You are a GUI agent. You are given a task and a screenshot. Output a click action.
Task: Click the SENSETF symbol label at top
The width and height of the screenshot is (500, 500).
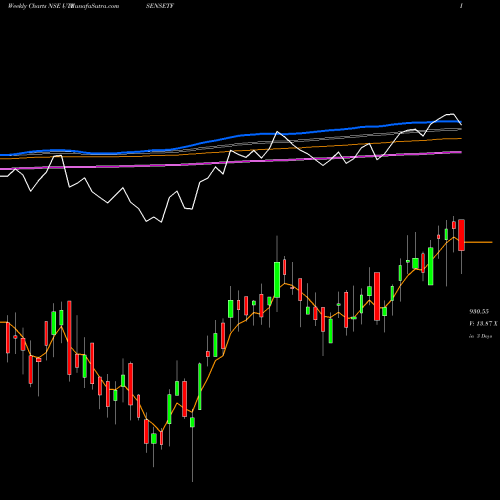(160, 6)
